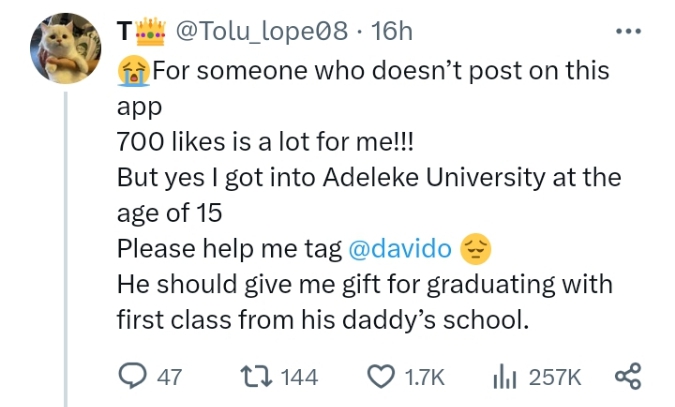Click the vertical thread line below avatar
Screen dimensions: 675x407
tap(66, 250)
